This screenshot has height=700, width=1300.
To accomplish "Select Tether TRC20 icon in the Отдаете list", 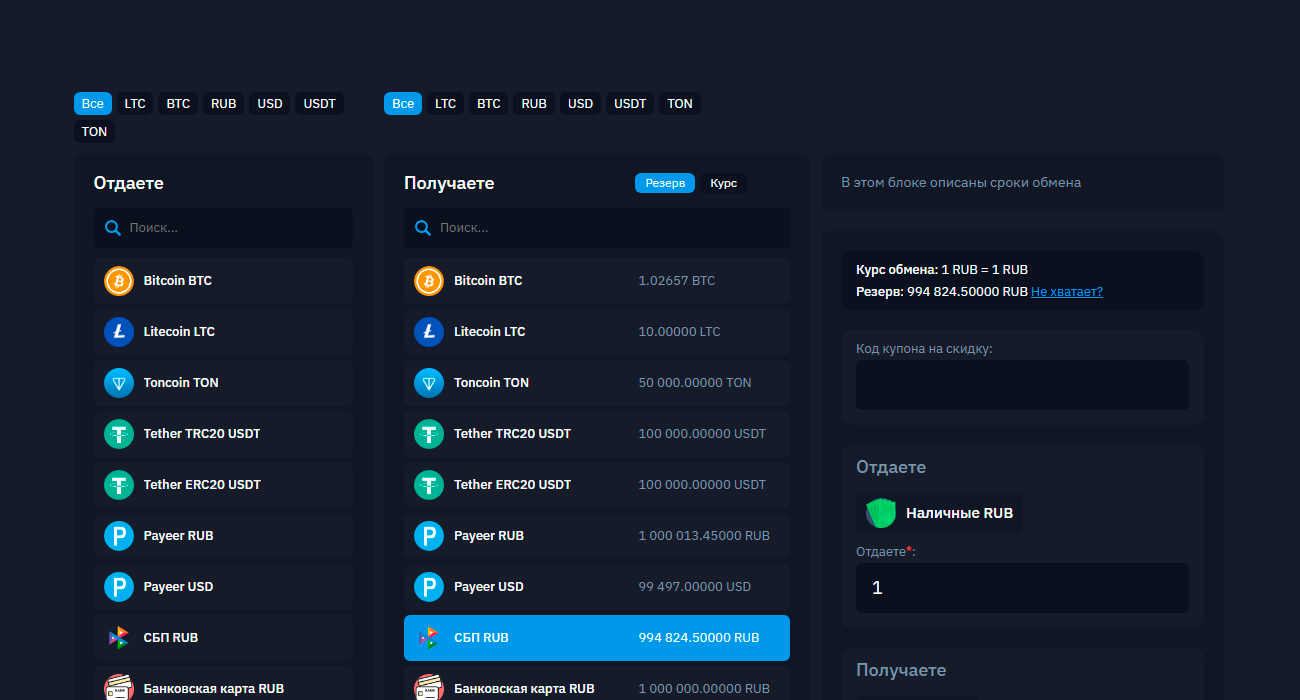I will tap(119, 434).
